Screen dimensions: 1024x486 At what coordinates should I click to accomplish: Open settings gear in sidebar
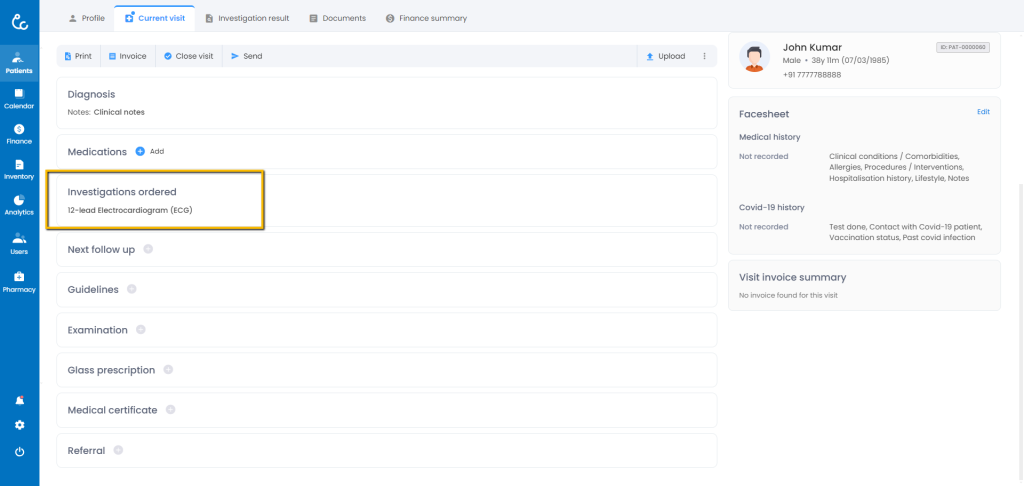coord(19,425)
